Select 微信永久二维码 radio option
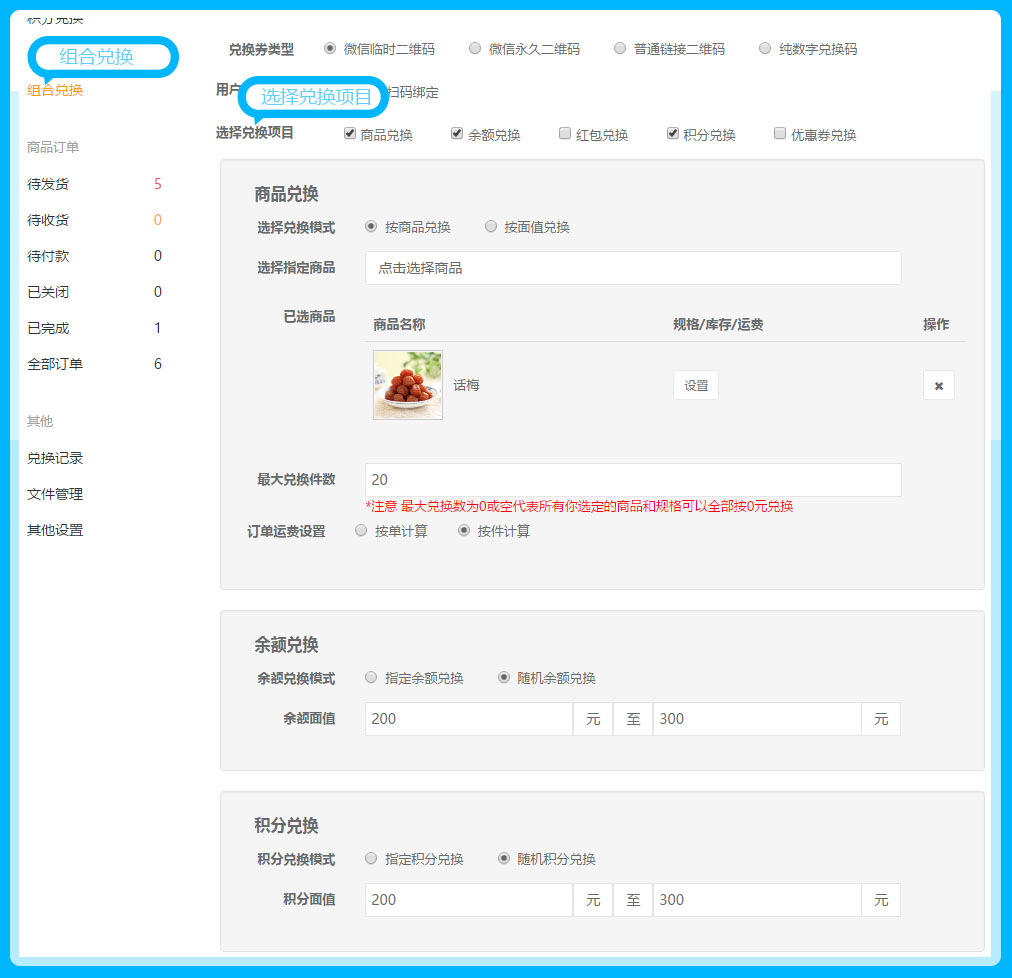Viewport: 1012px width, 978px height. (475, 48)
